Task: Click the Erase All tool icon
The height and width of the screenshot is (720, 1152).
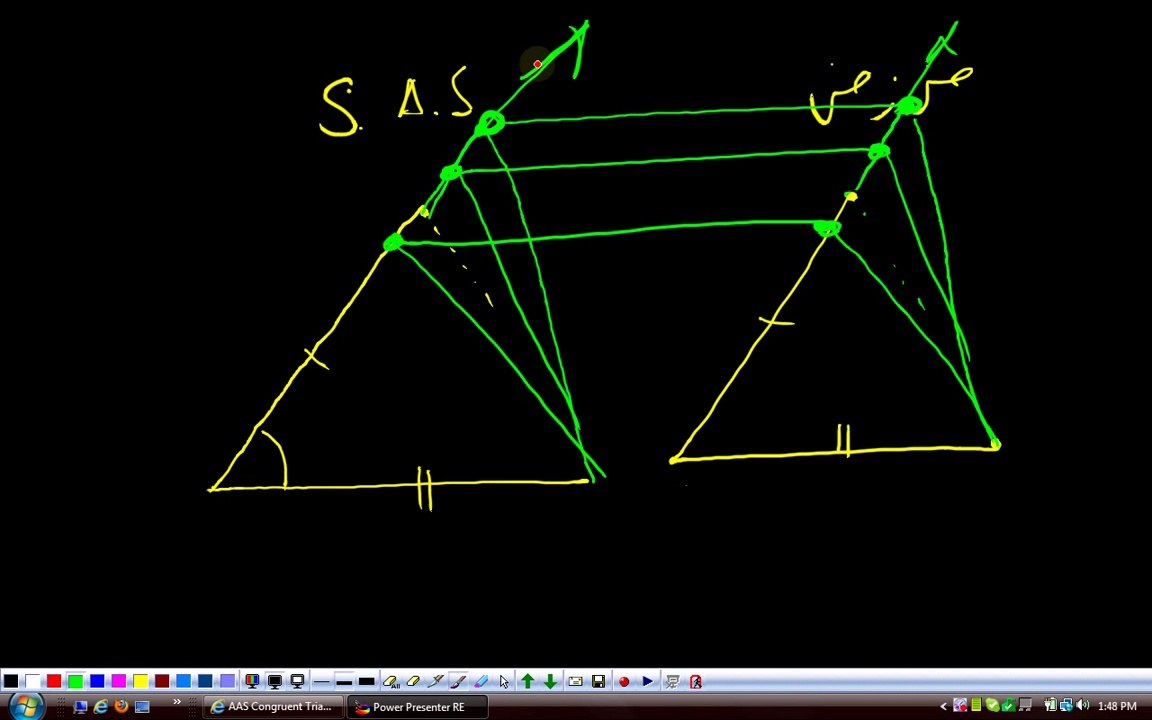Action: [x=391, y=682]
